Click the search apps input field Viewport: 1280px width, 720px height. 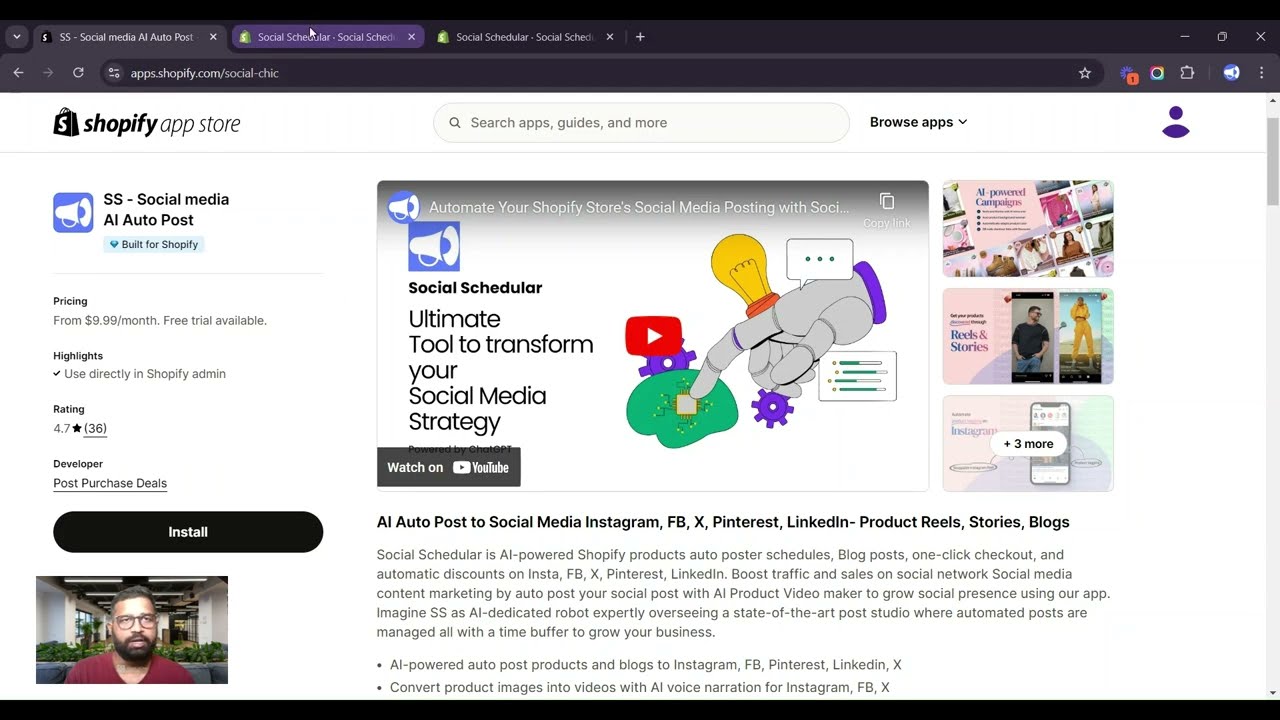pos(641,123)
